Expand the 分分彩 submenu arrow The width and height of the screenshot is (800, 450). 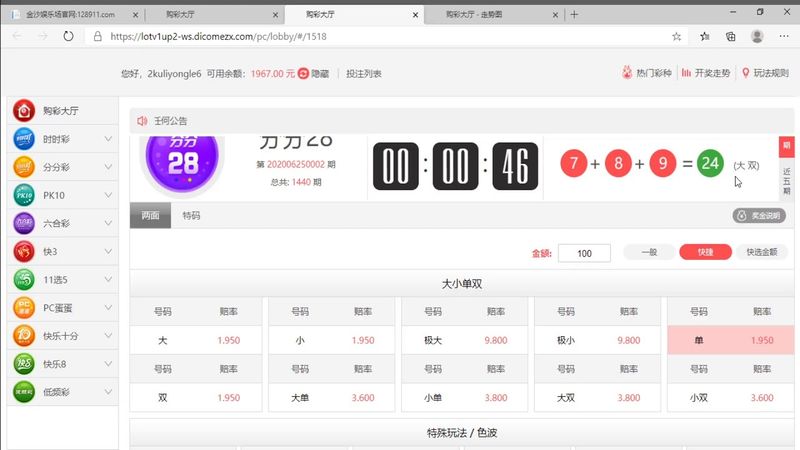click(x=108, y=167)
